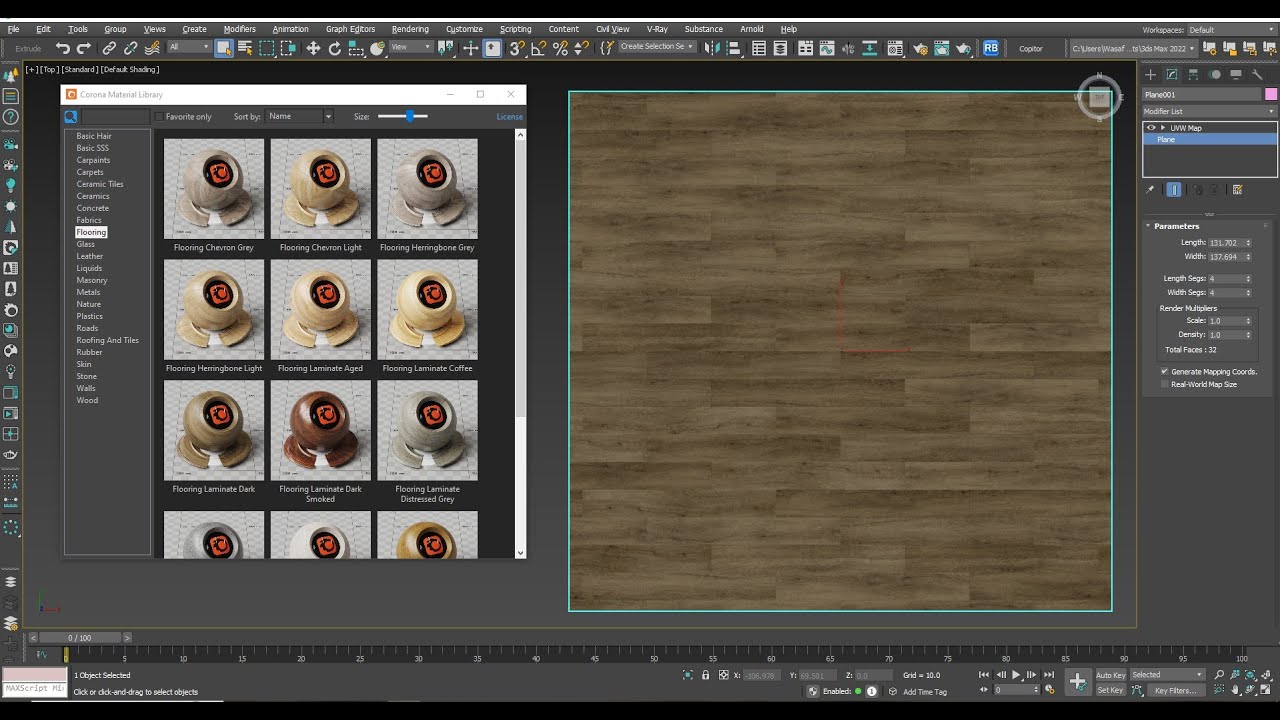Viewport: 1280px width, 720px height.
Task: Click Add Time Tag in the status bar
Action: pyautogui.click(x=925, y=691)
